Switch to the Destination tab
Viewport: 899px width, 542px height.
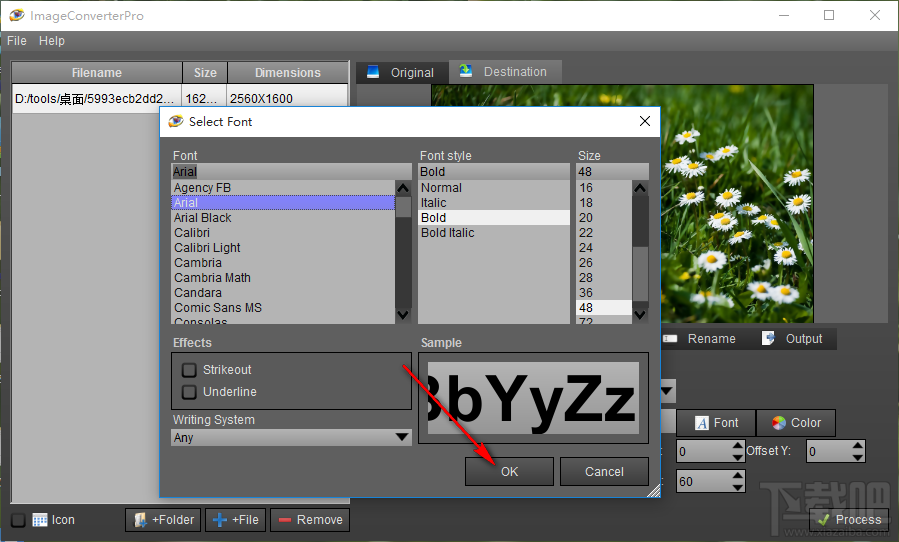pos(505,72)
